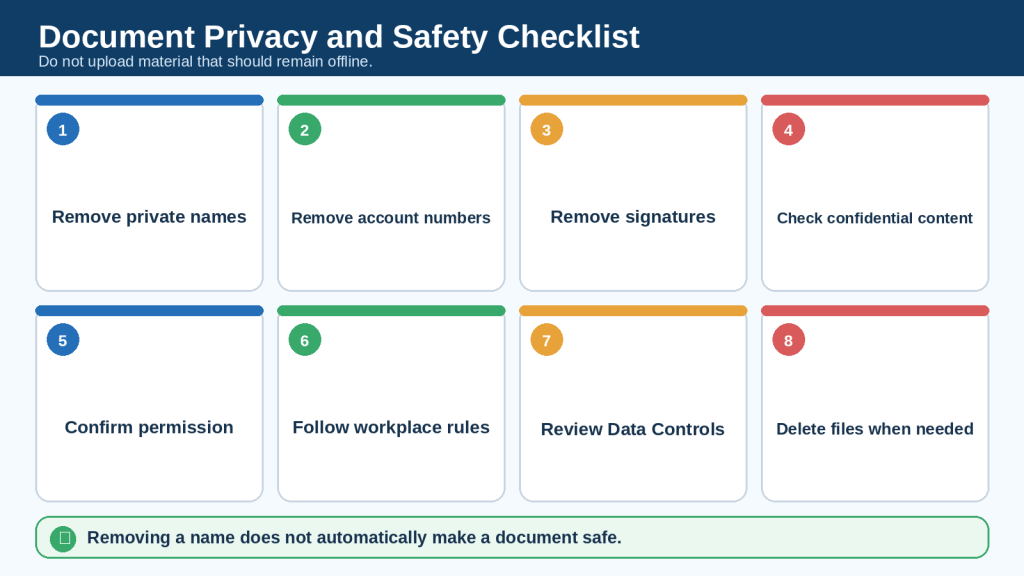
Task: Click the red number 4 badge
Action: click(x=788, y=129)
